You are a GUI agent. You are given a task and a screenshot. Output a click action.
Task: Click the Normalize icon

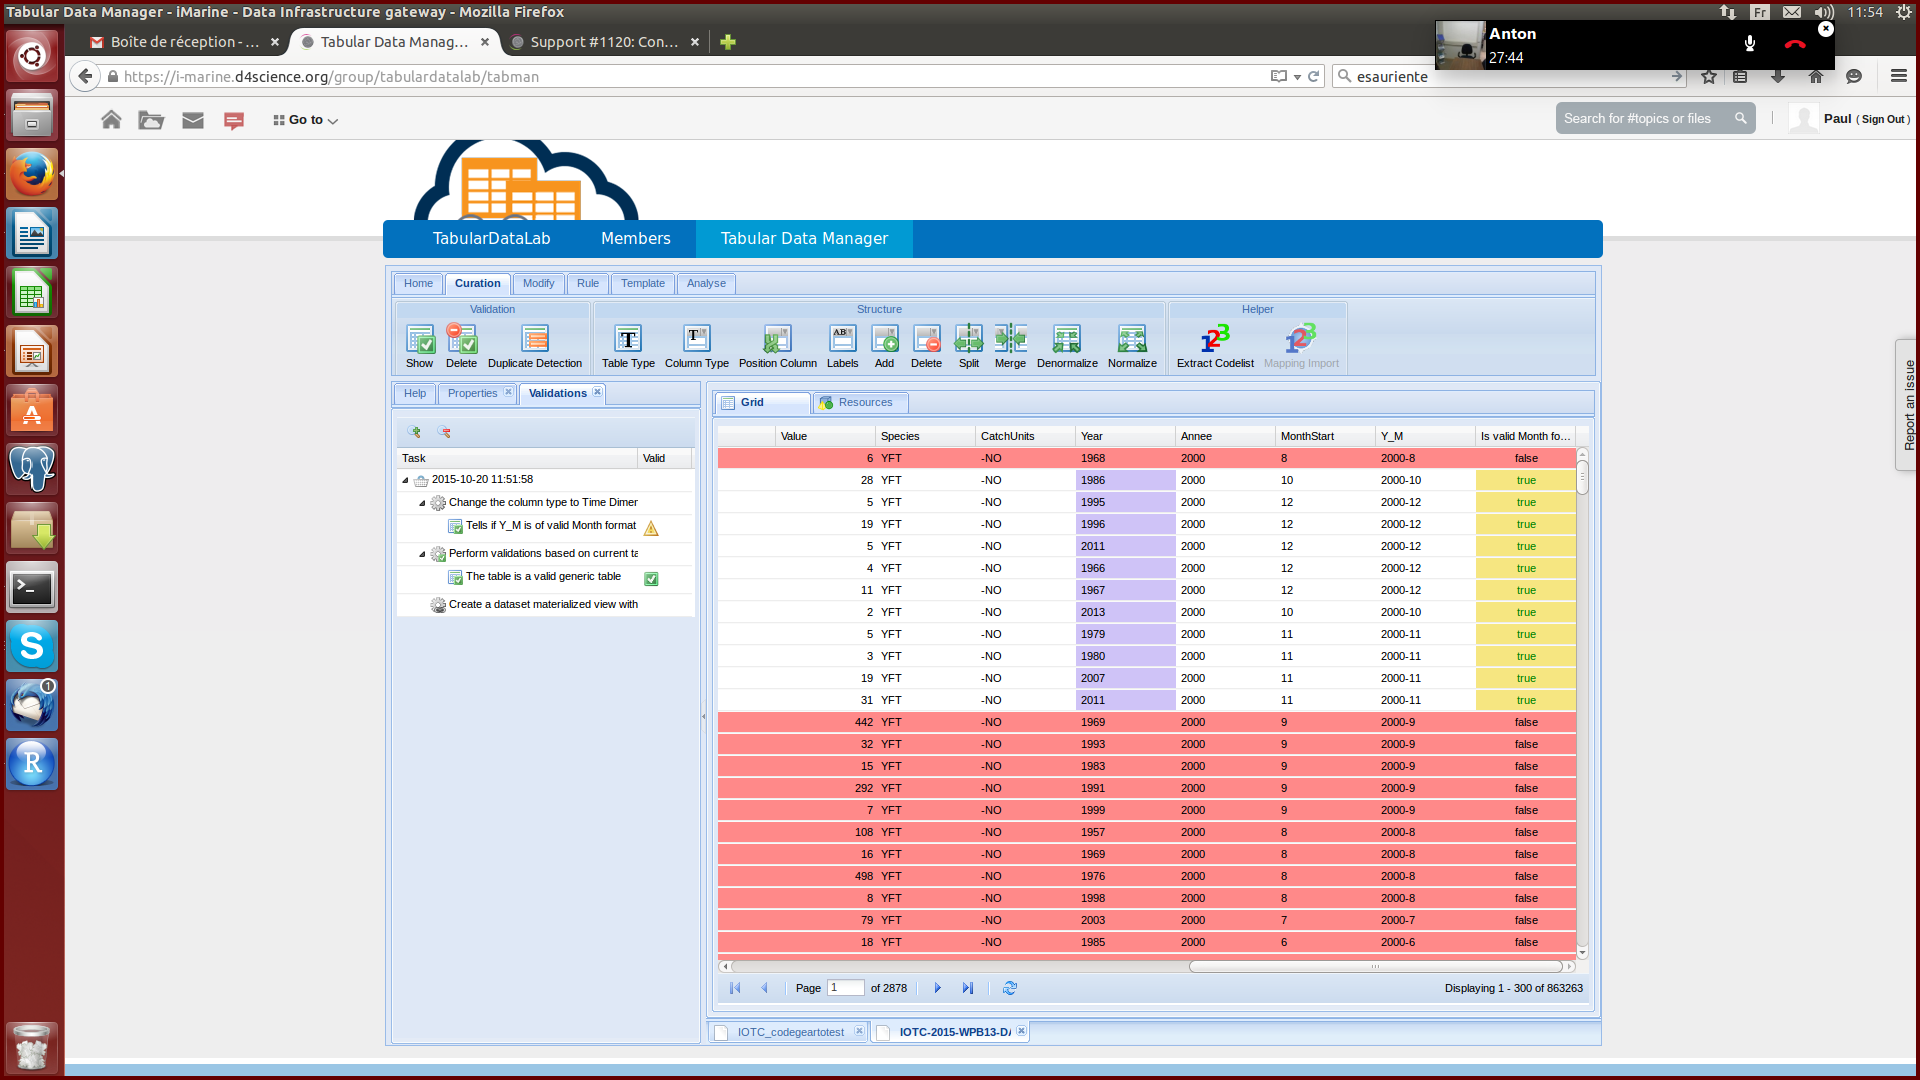tap(1131, 339)
